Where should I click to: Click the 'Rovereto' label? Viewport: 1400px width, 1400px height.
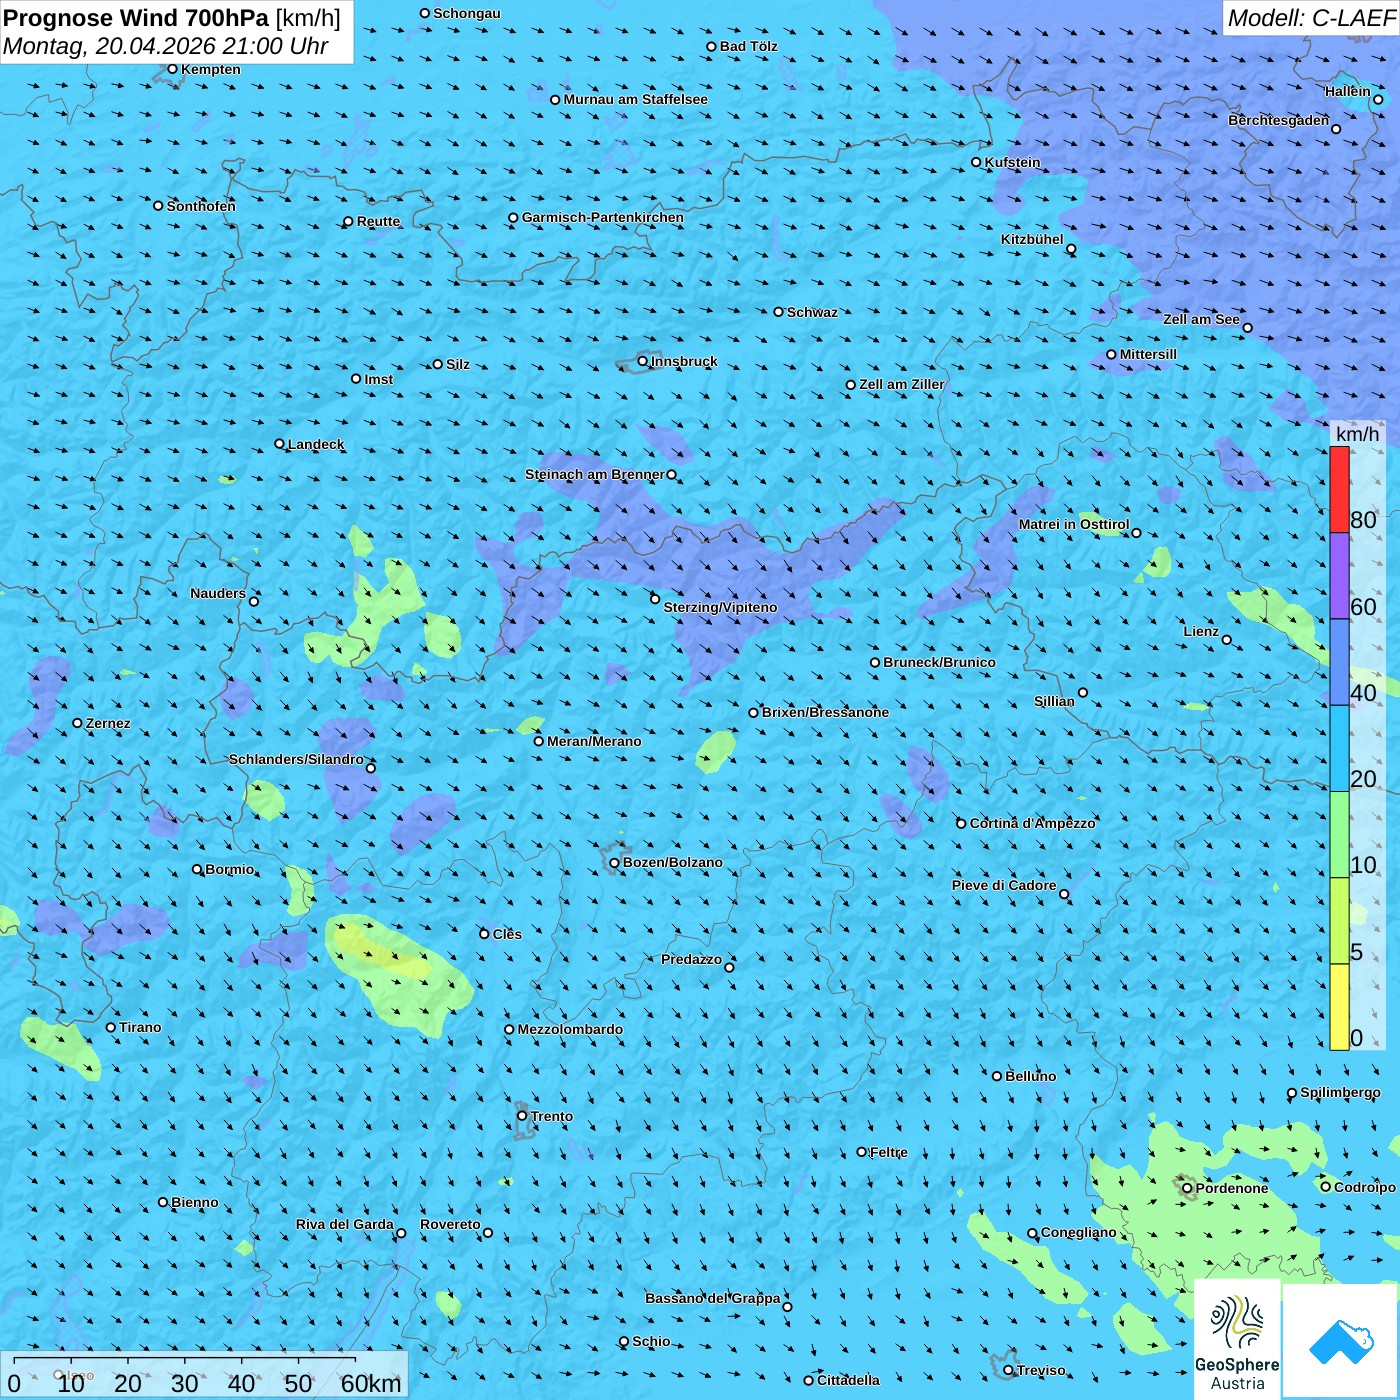tap(450, 1224)
